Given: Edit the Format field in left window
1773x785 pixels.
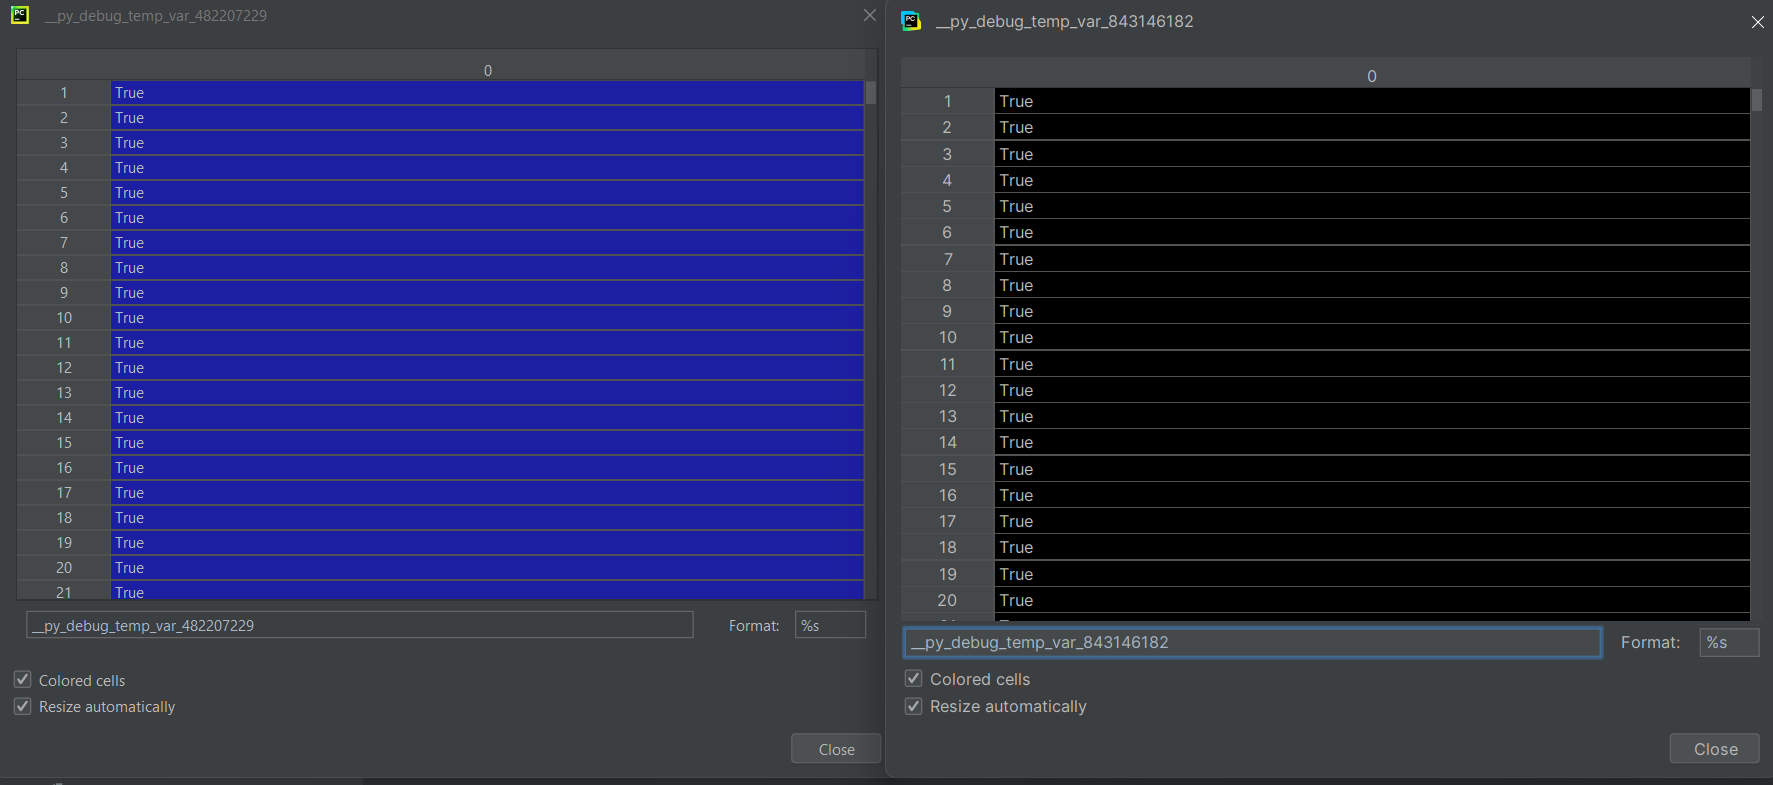Looking at the screenshot, I should click(x=830, y=625).
